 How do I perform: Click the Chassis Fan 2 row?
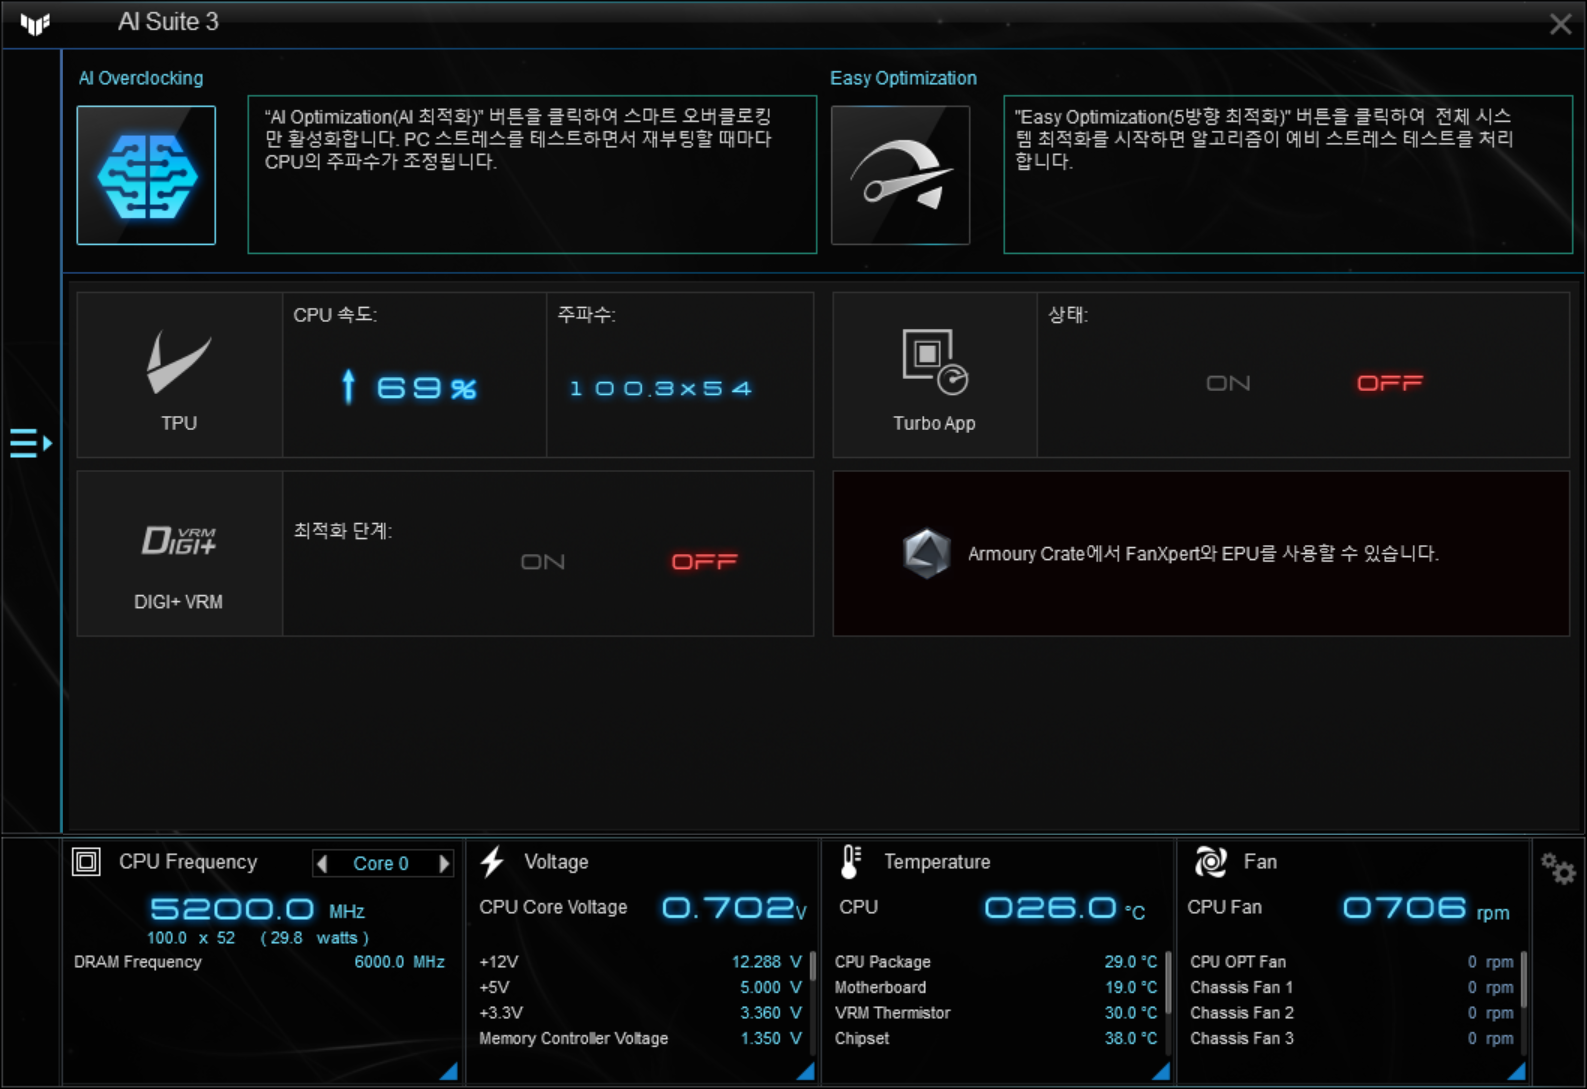pos(1352,1013)
